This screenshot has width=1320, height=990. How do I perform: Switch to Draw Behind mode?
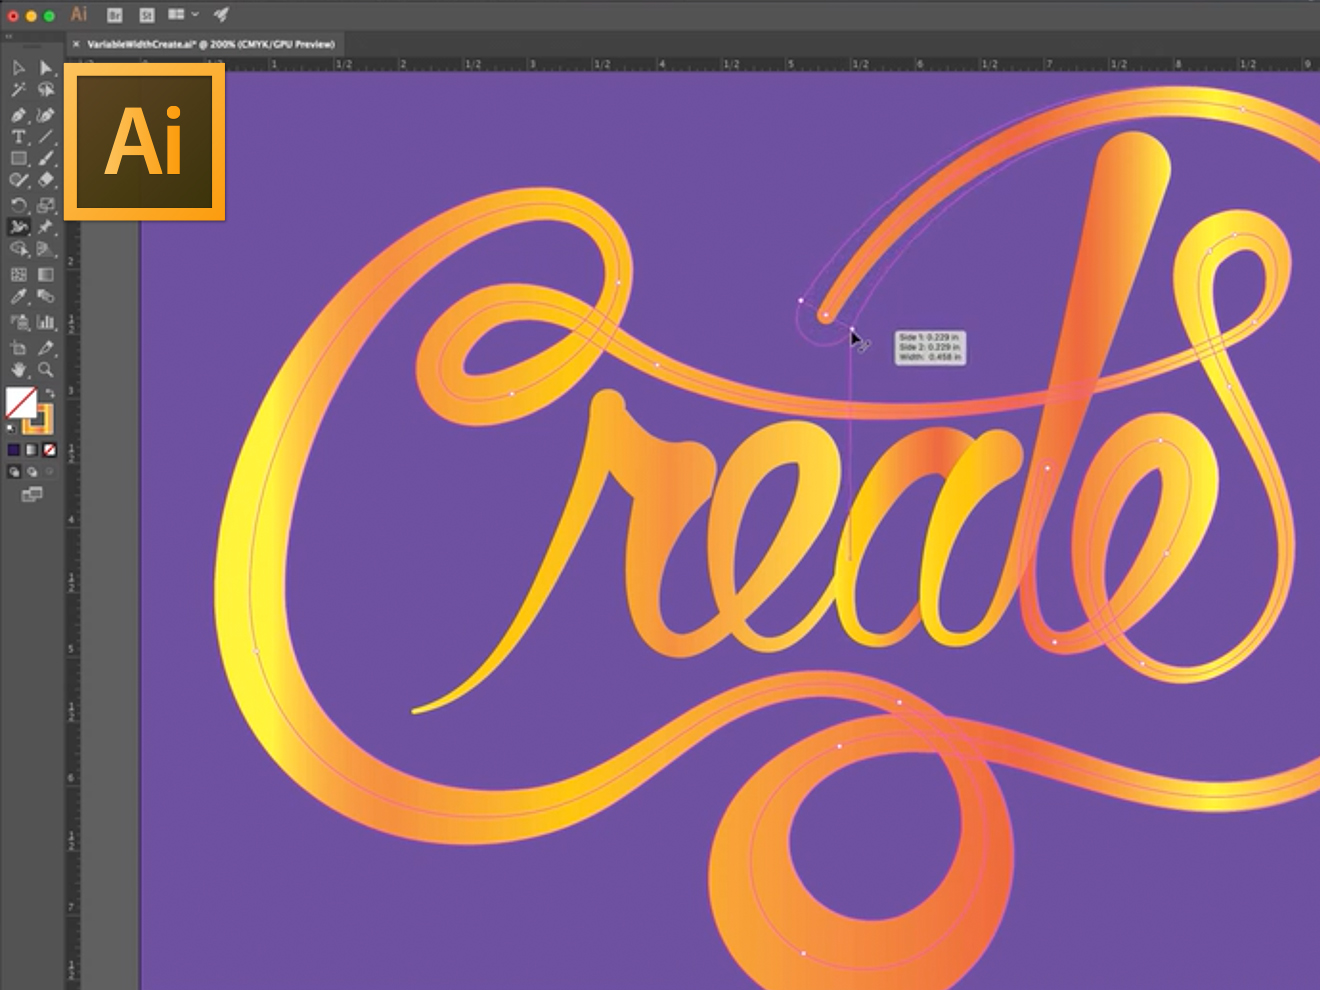[32, 472]
